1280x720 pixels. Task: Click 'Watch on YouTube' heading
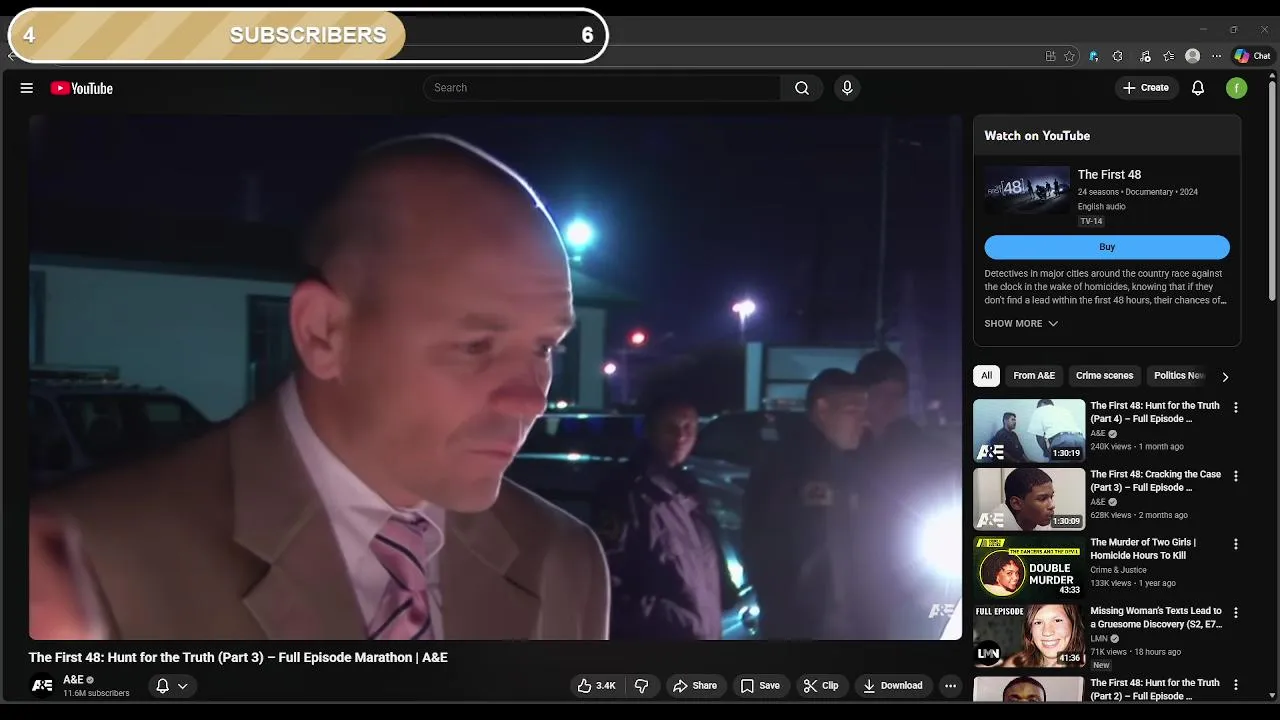pos(1037,136)
